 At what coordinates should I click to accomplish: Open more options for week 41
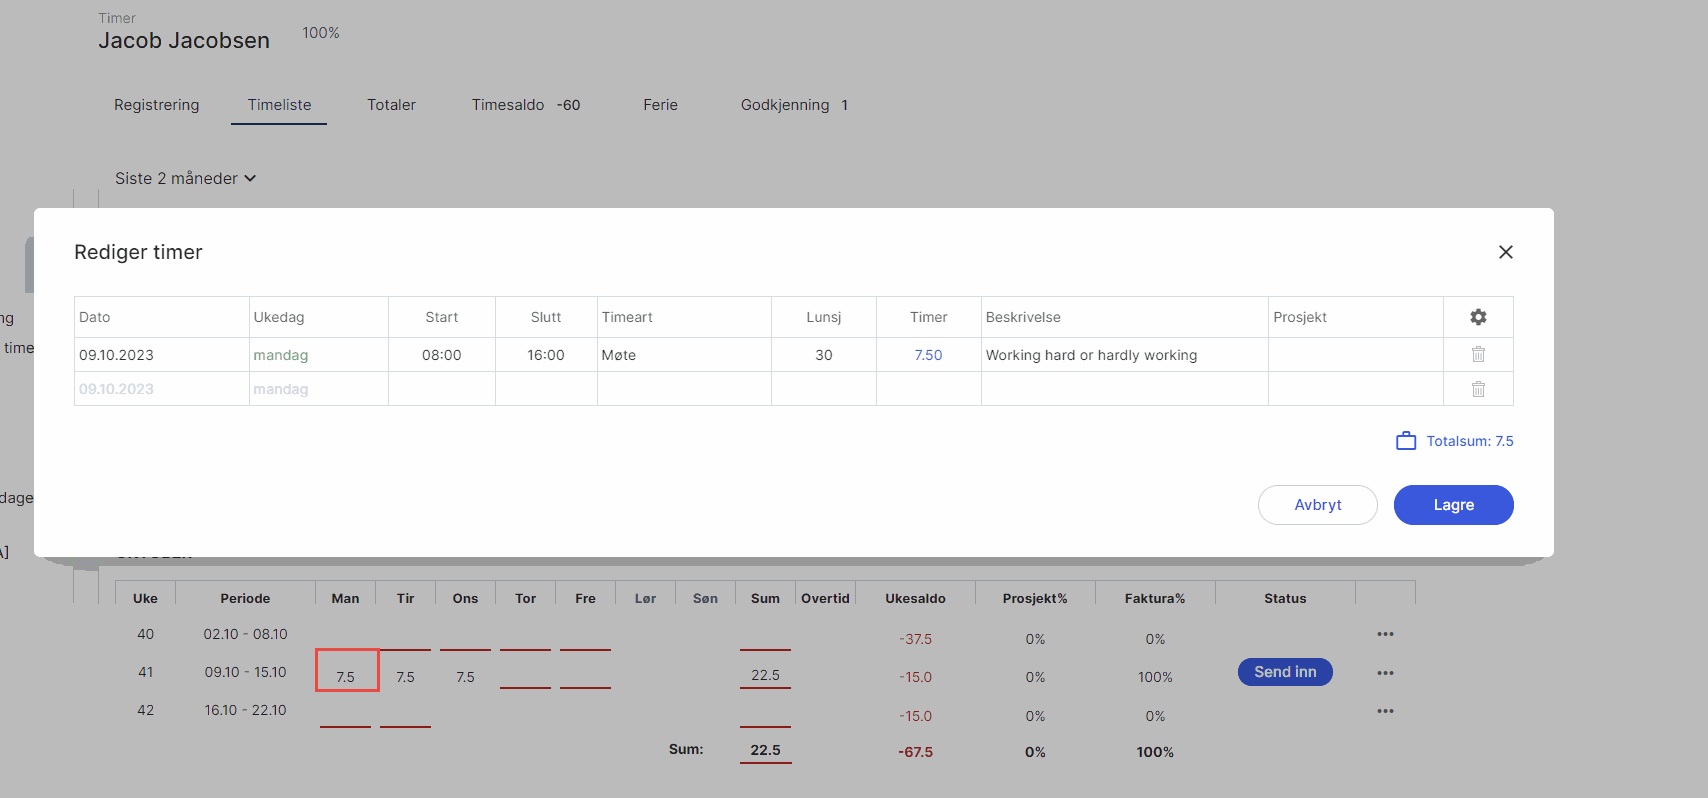(1385, 673)
